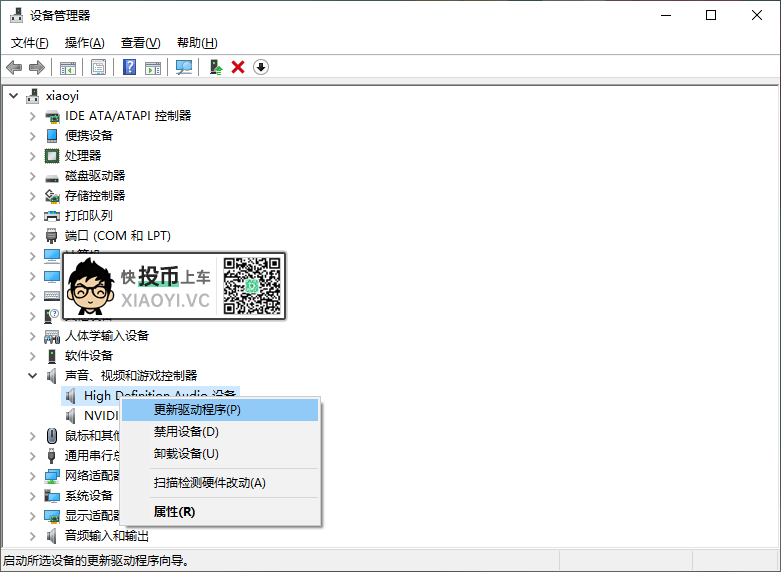This screenshot has width=781, height=572.
Task: Choose 属性(R) from context menu
Action: pos(220,512)
